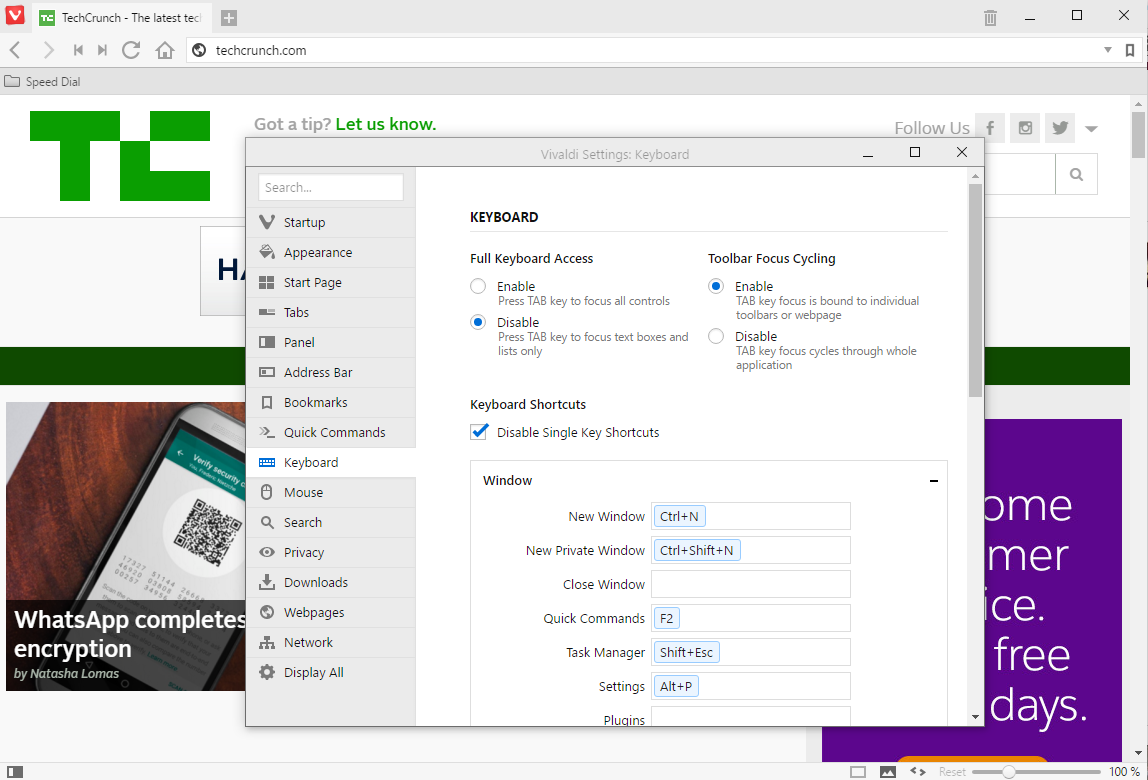The width and height of the screenshot is (1148, 780).
Task: Click the Let us know link
Action: pyautogui.click(x=385, y=124)
